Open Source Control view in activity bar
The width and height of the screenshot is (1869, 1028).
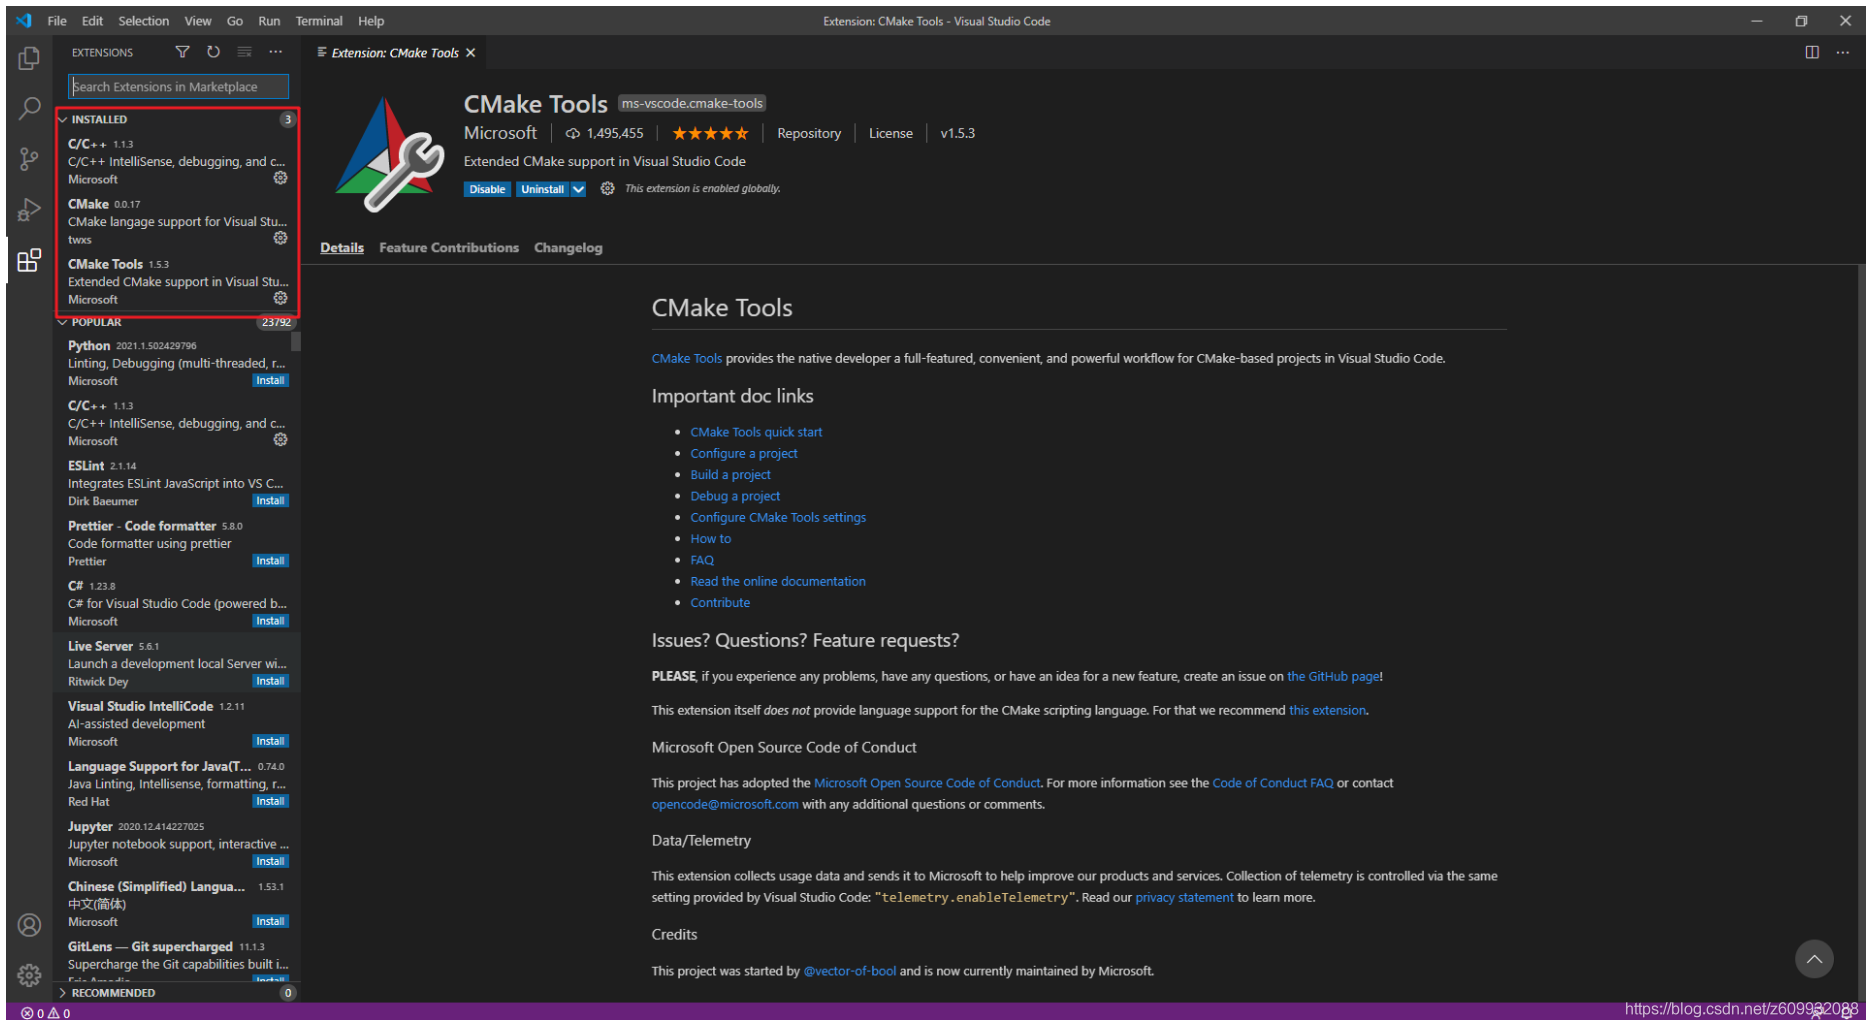point(29,158)
